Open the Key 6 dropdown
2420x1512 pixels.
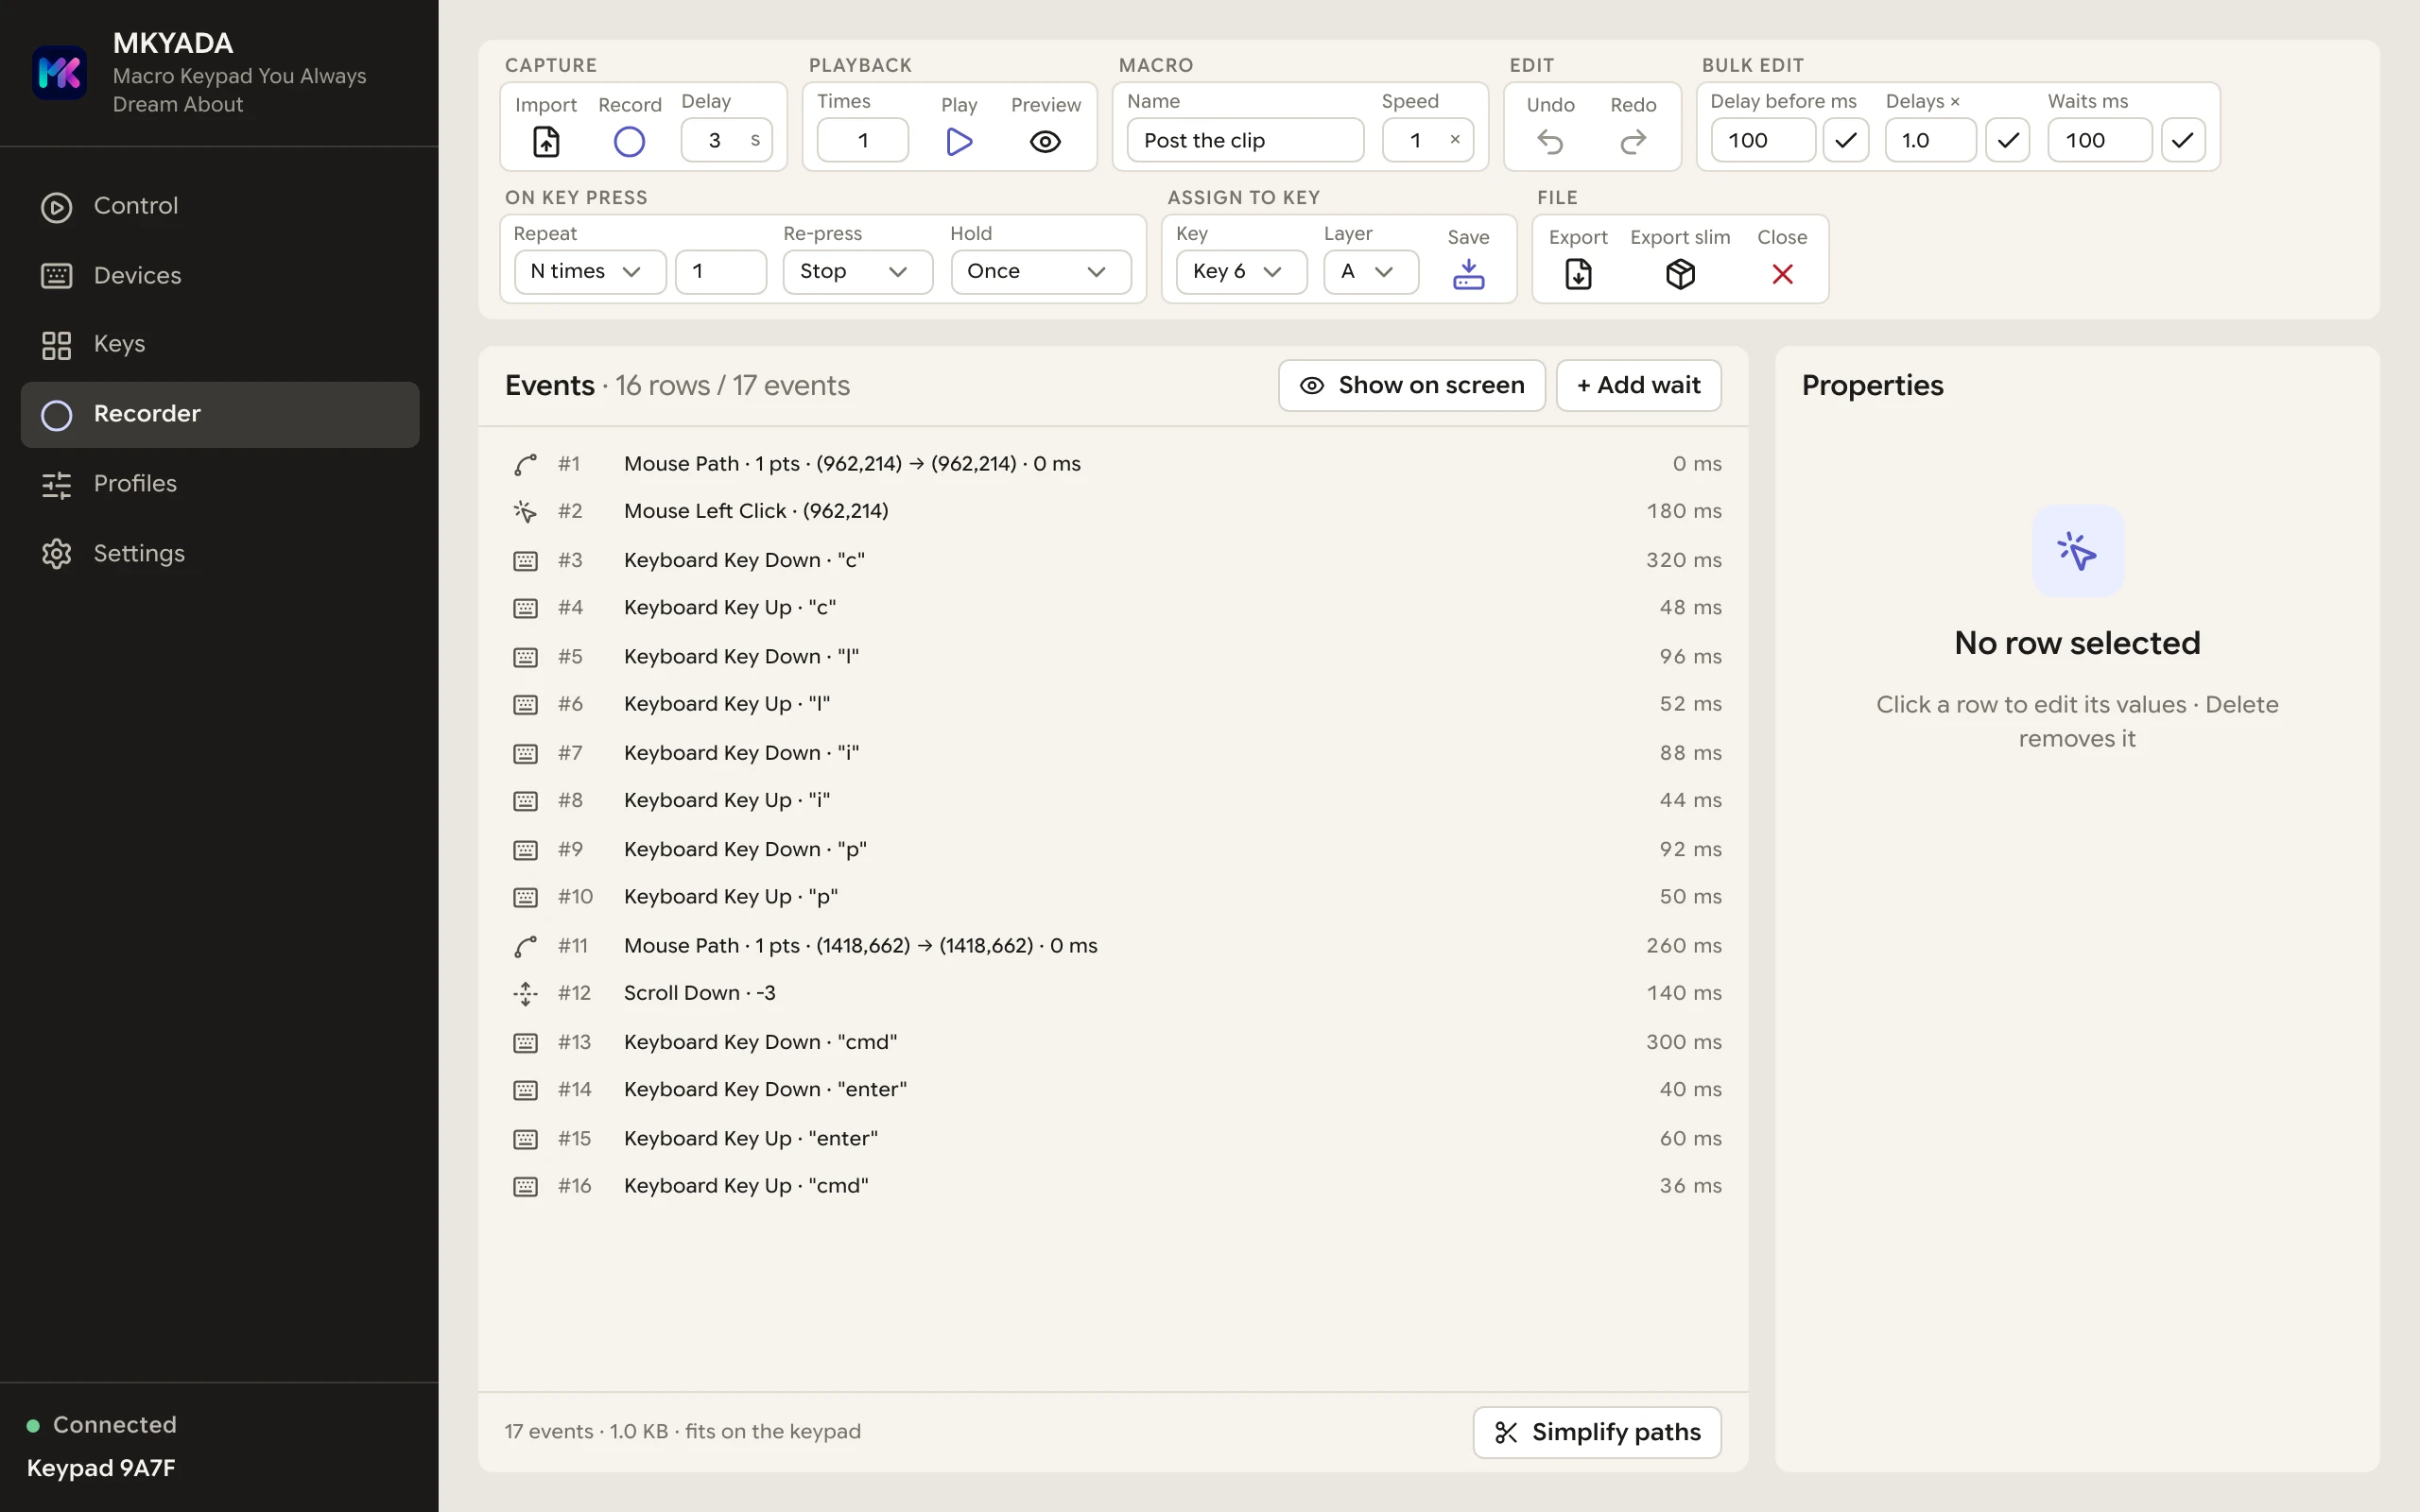click(1241, 272)
